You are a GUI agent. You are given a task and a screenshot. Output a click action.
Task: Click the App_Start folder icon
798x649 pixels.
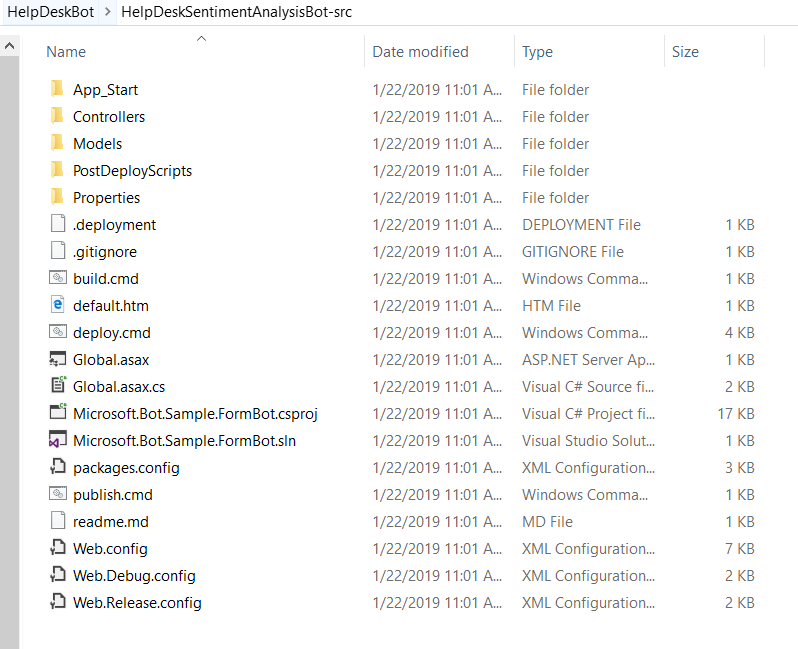point(58,89)
